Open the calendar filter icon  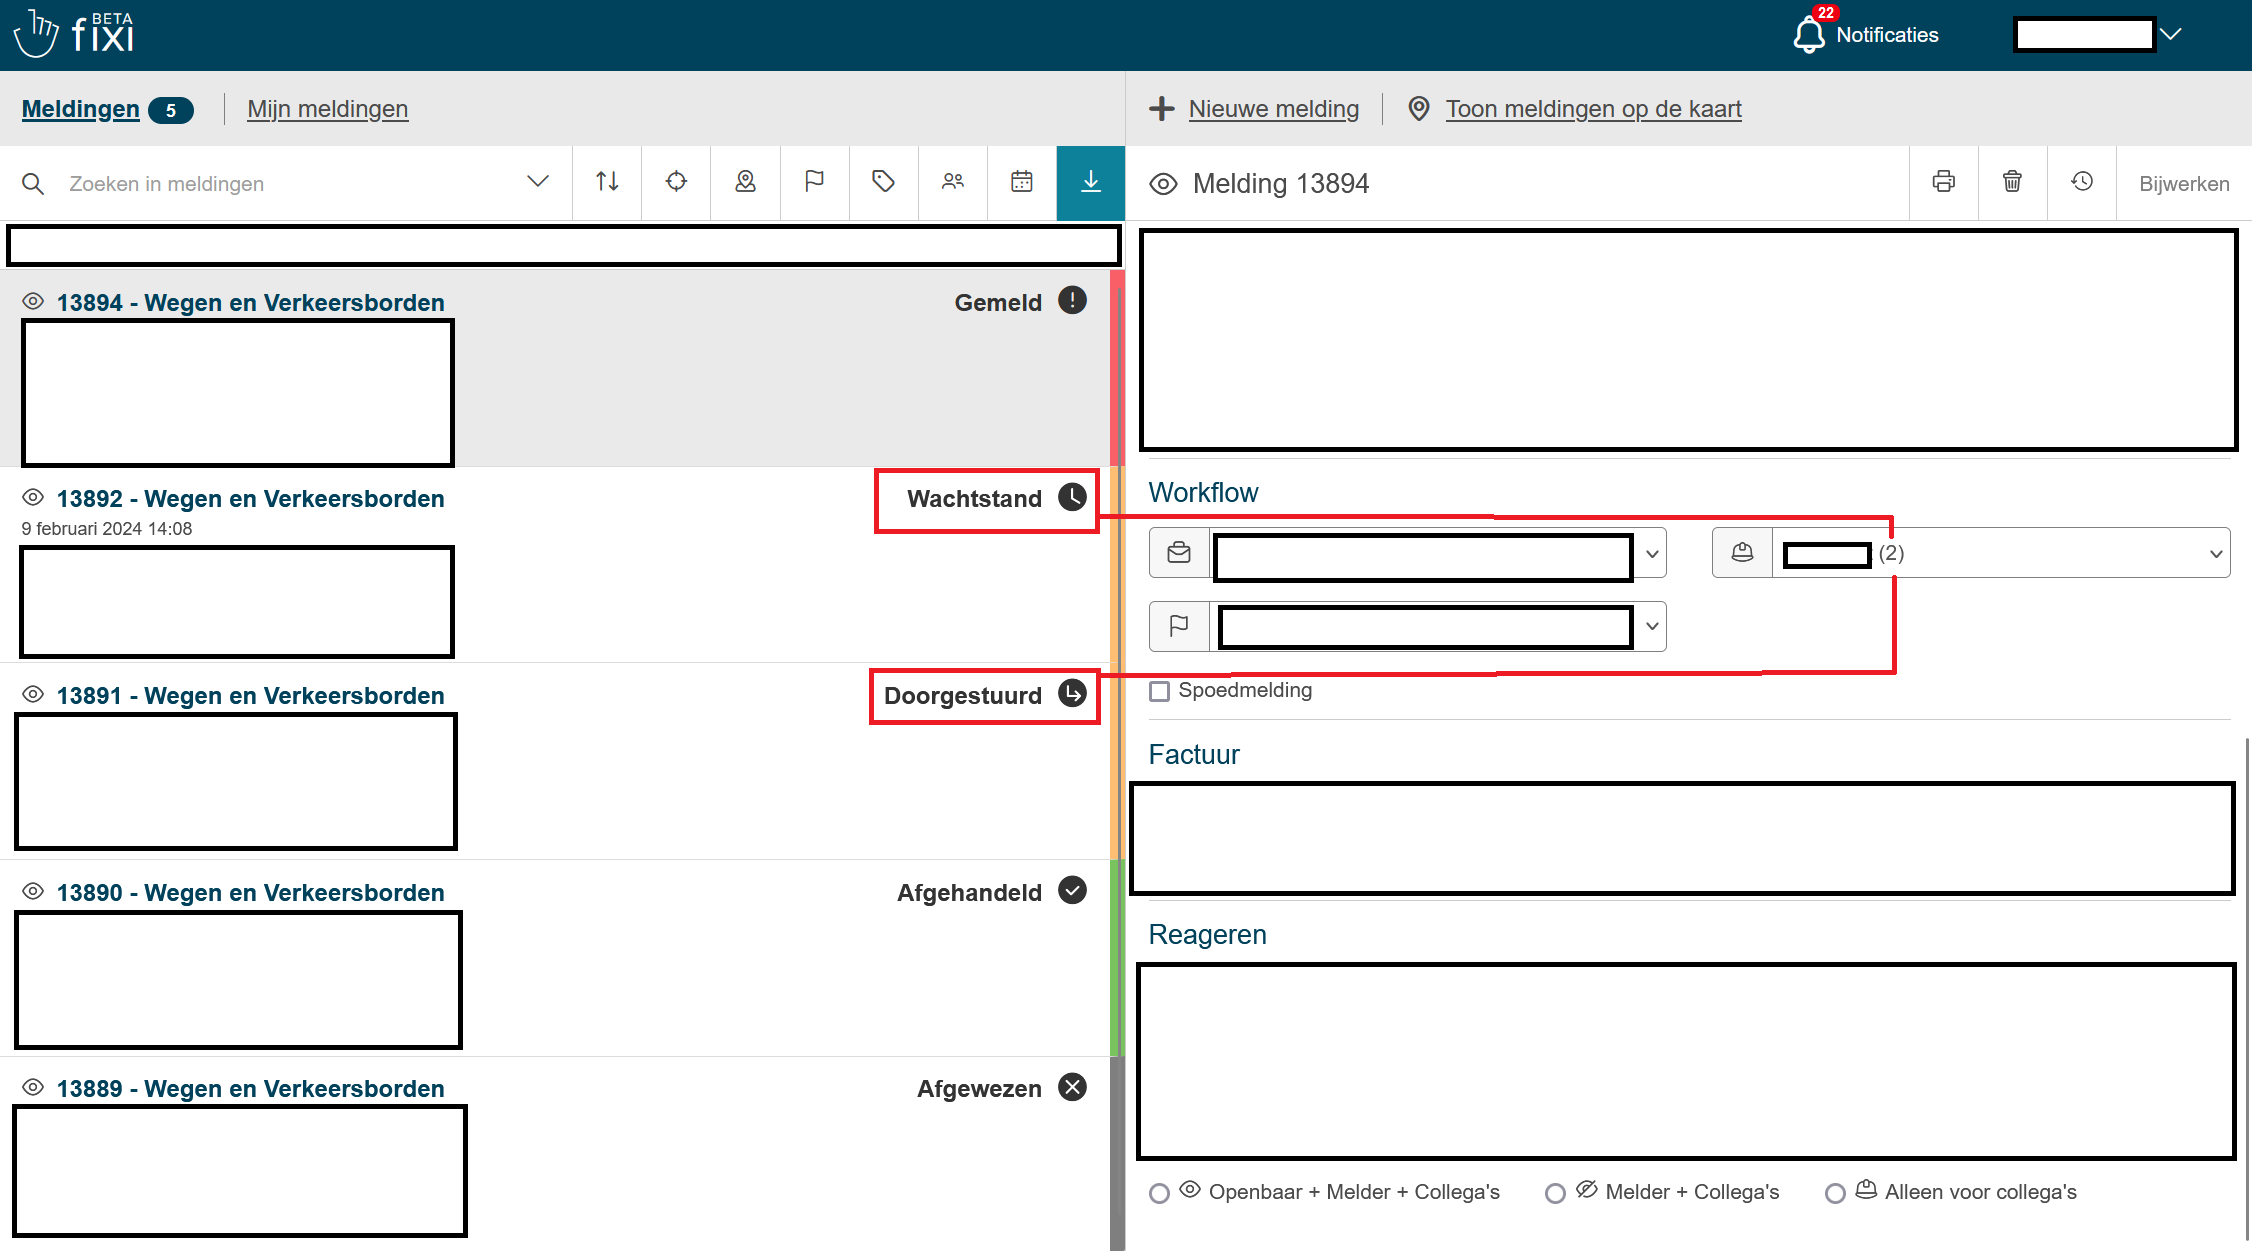click(x=1021, y=183)
